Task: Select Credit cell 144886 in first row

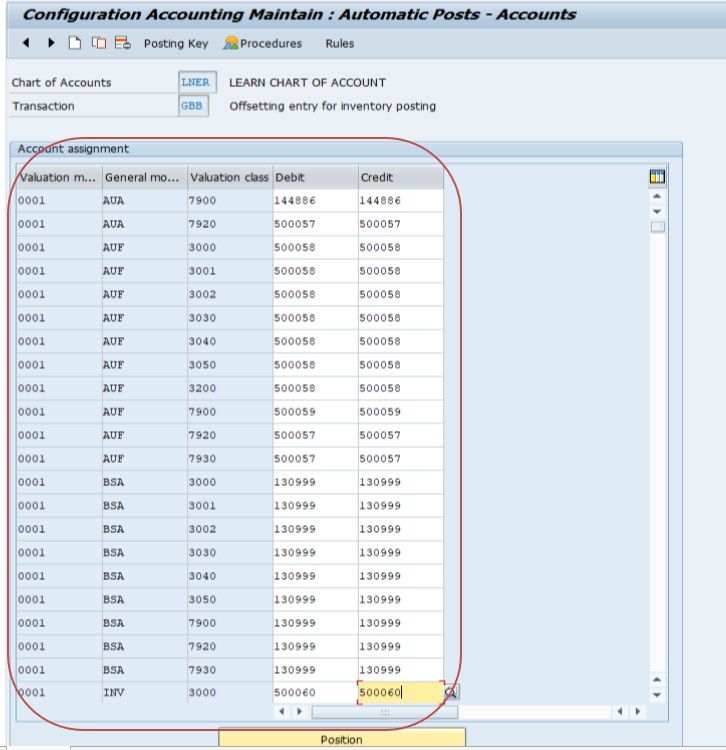Action: coord(401,200)
